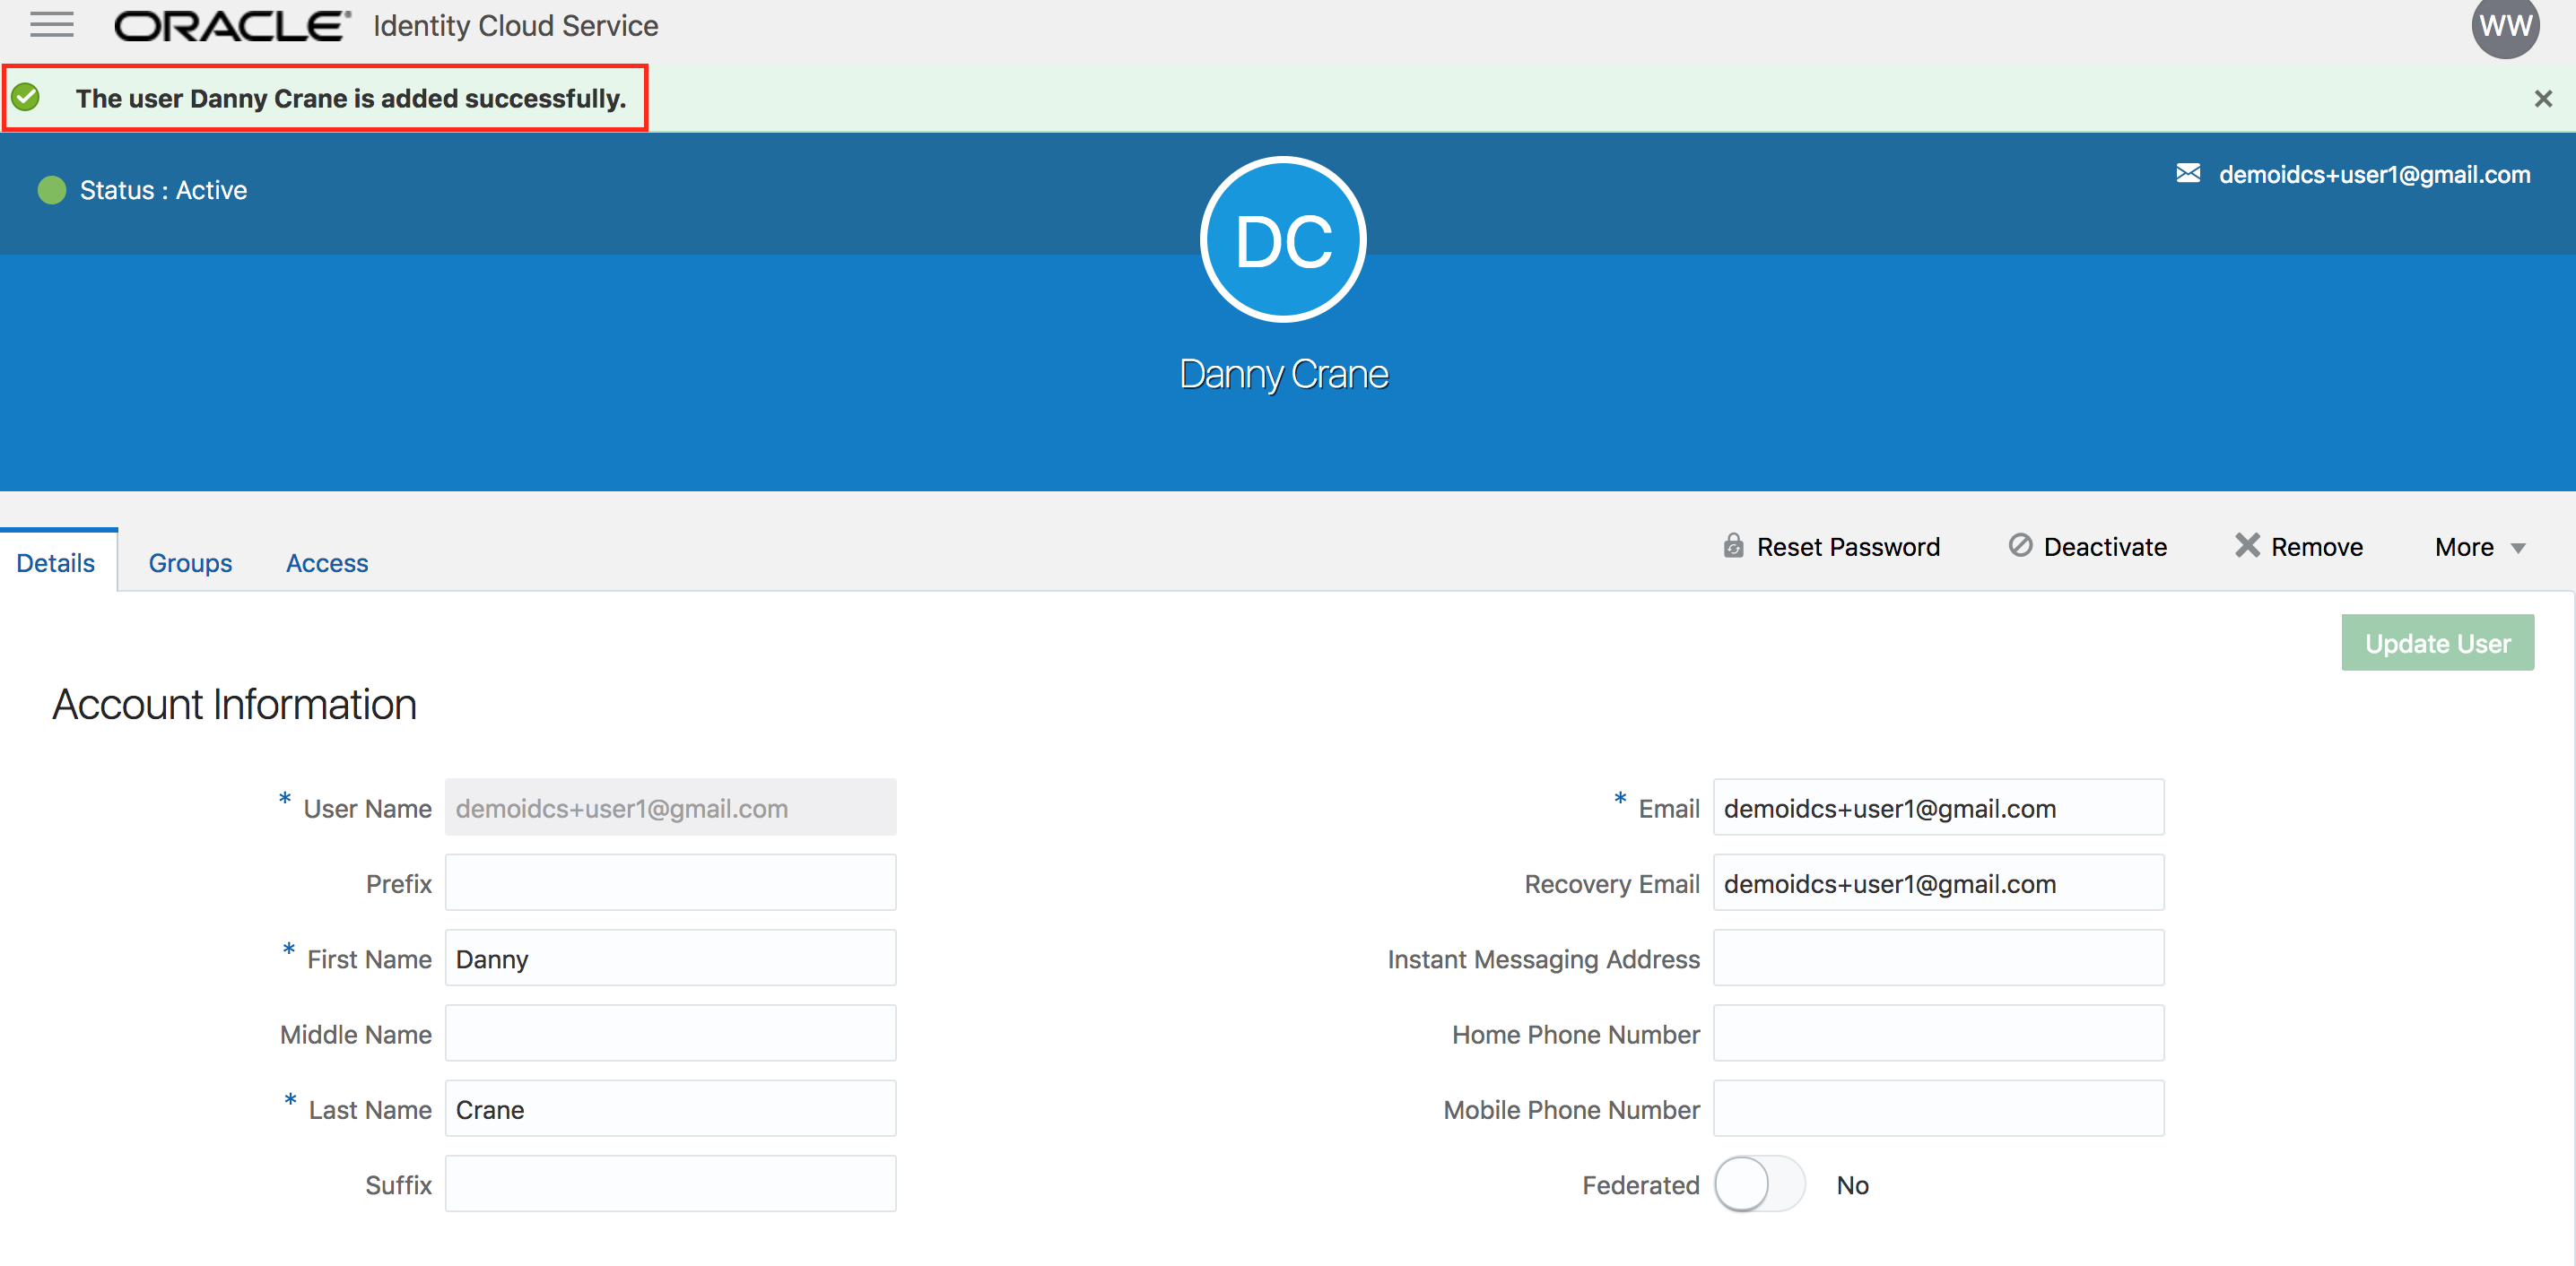Expand the More dropdown menu

point(2479,547)
